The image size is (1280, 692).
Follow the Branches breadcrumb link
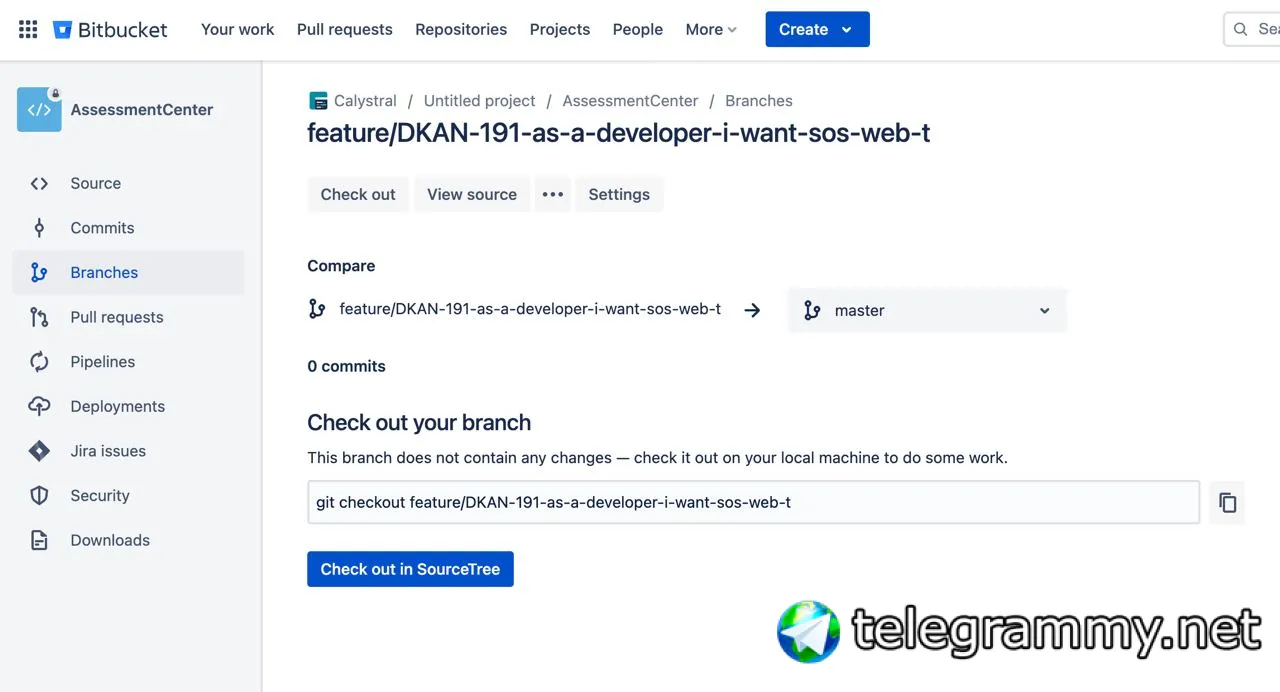(759, 101)
